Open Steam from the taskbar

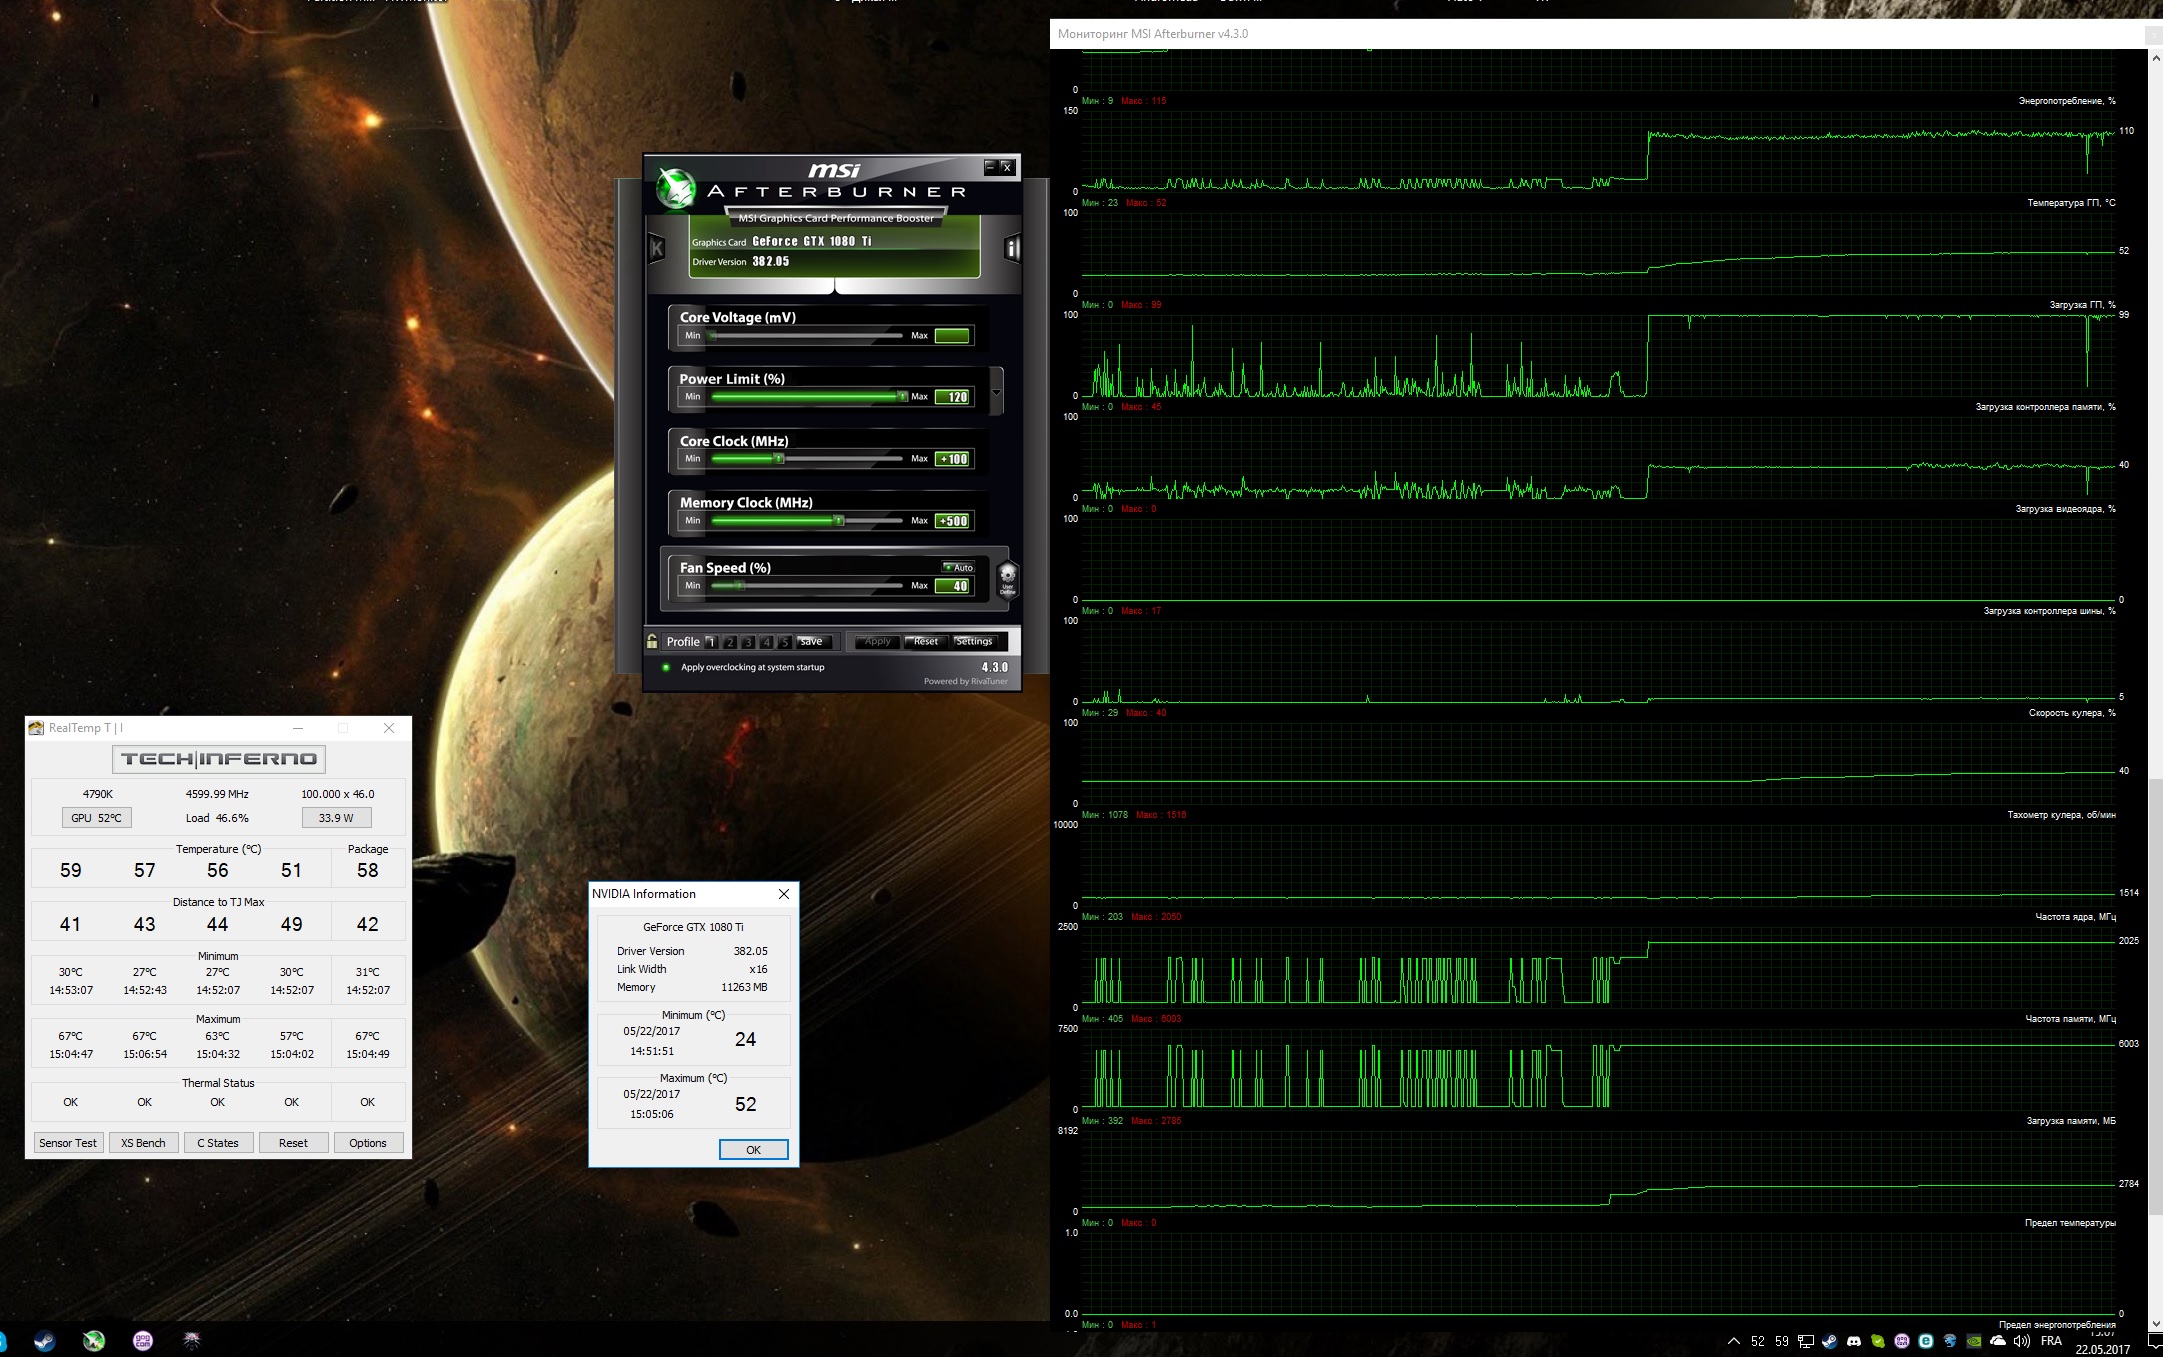pos(44,1341)
